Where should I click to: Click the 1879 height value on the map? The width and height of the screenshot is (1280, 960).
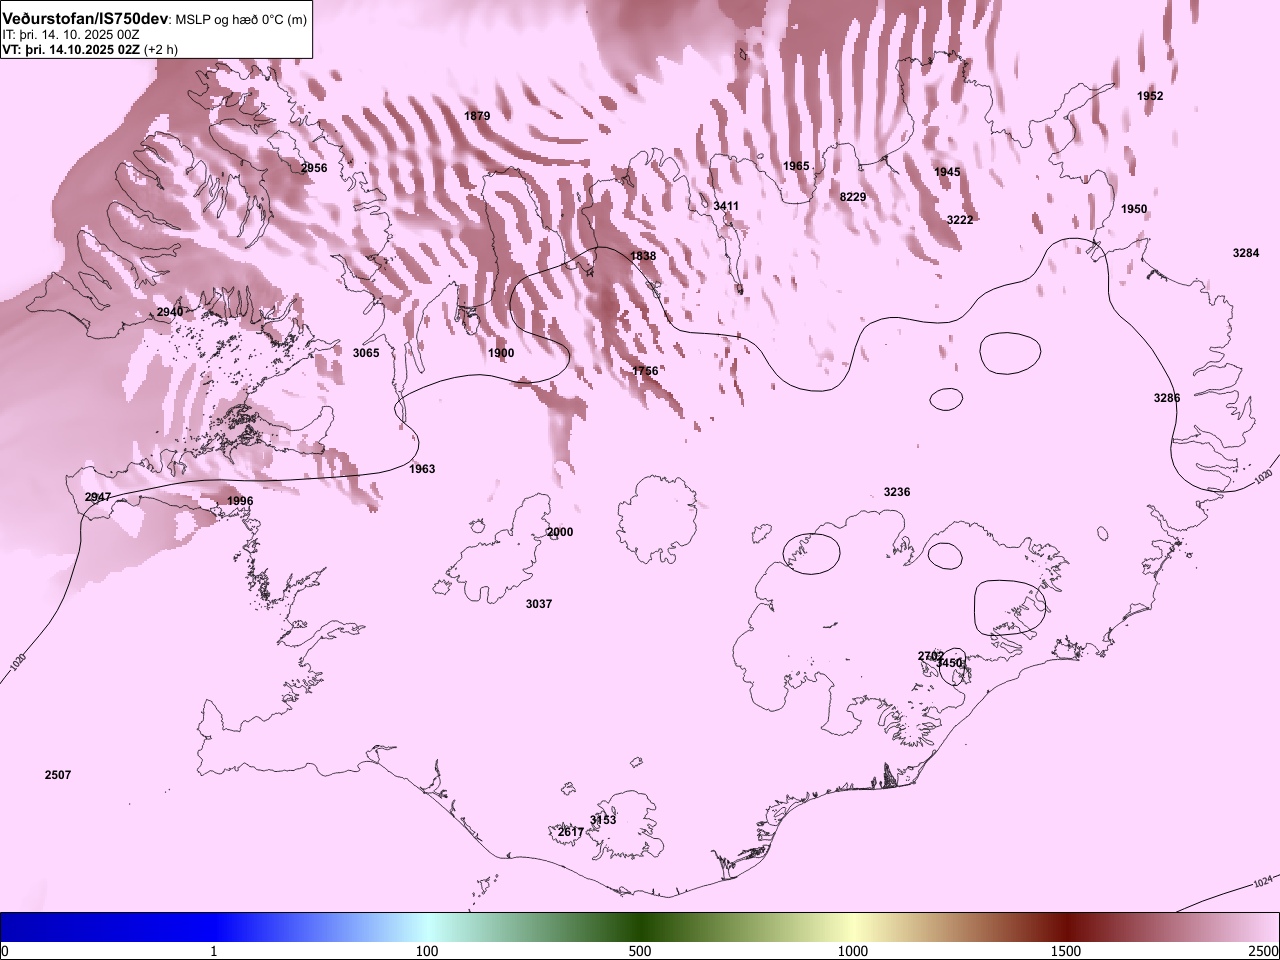[x=477, y=116]
